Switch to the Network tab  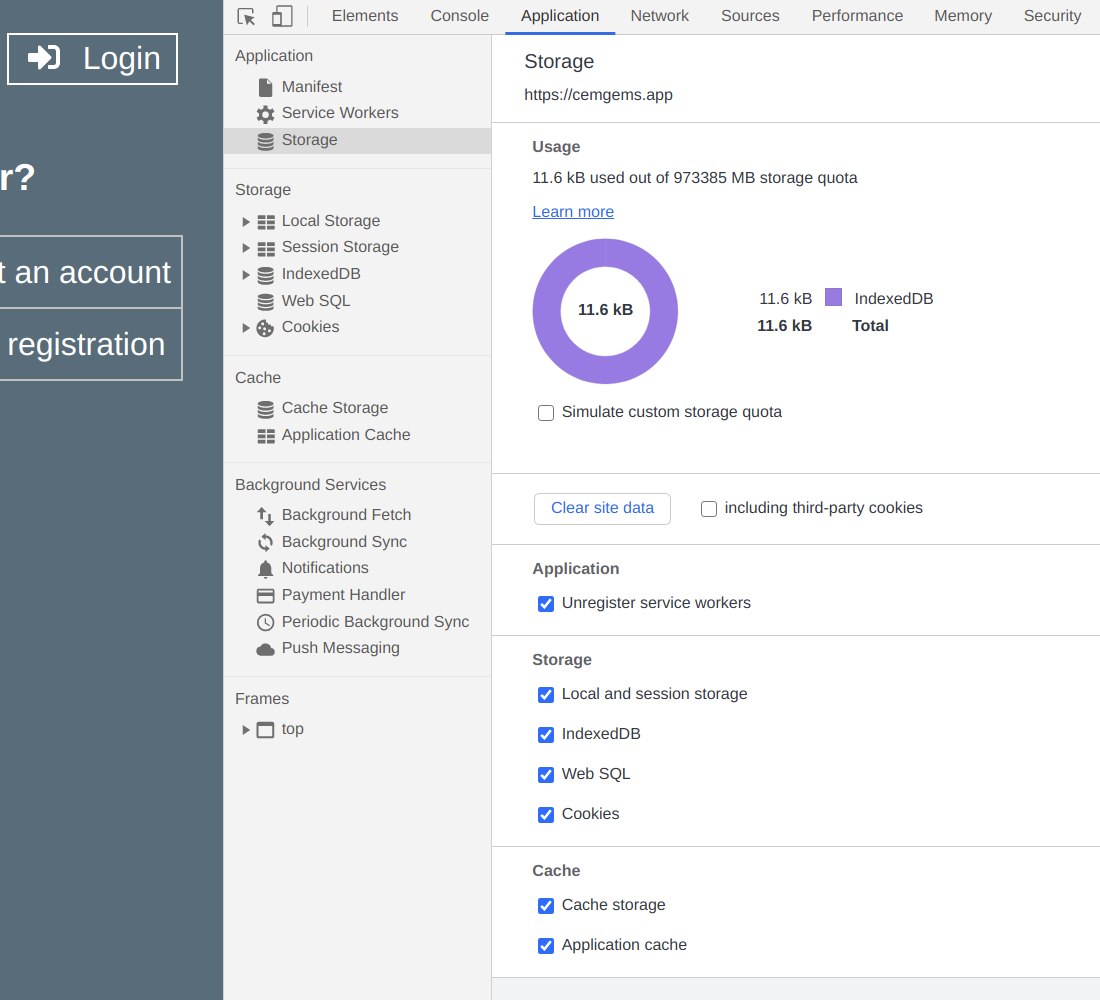659,16
